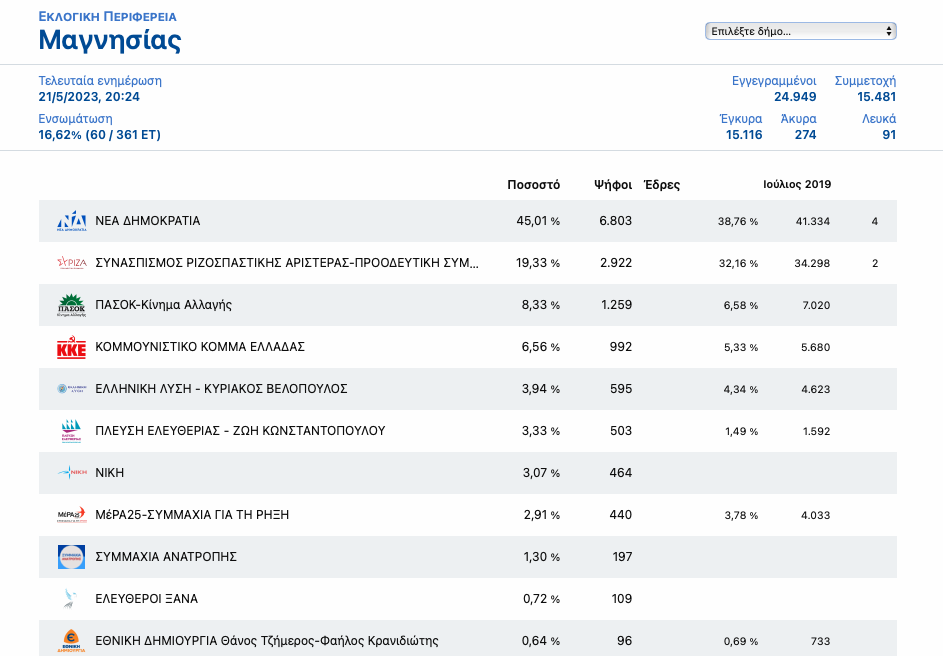The width and height of the screenshot is (943, 656).
Task: Select the ΣΥΝΑΣΠΙΣΜΟΣ ΡΙΖΟΣΠΑΣΤΙΚΗΣ ΑΡΙΣΤΕΡΑΣ party name
Action: coord(287,263)
